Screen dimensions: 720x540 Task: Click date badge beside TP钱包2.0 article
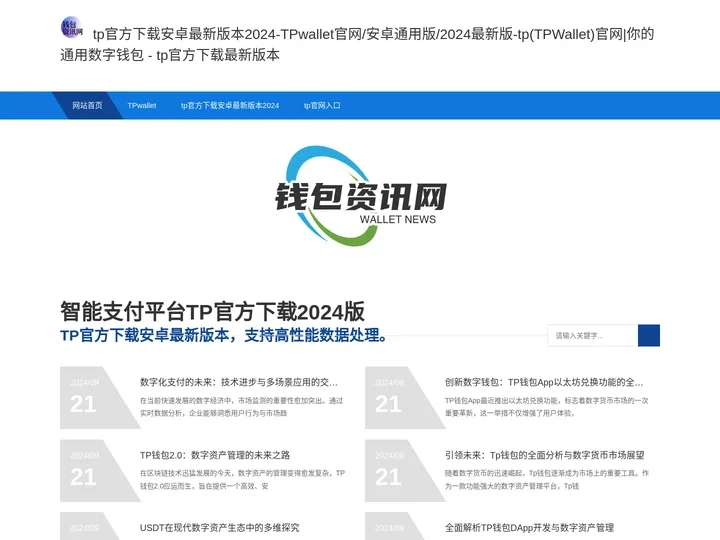tap(100, 471)
